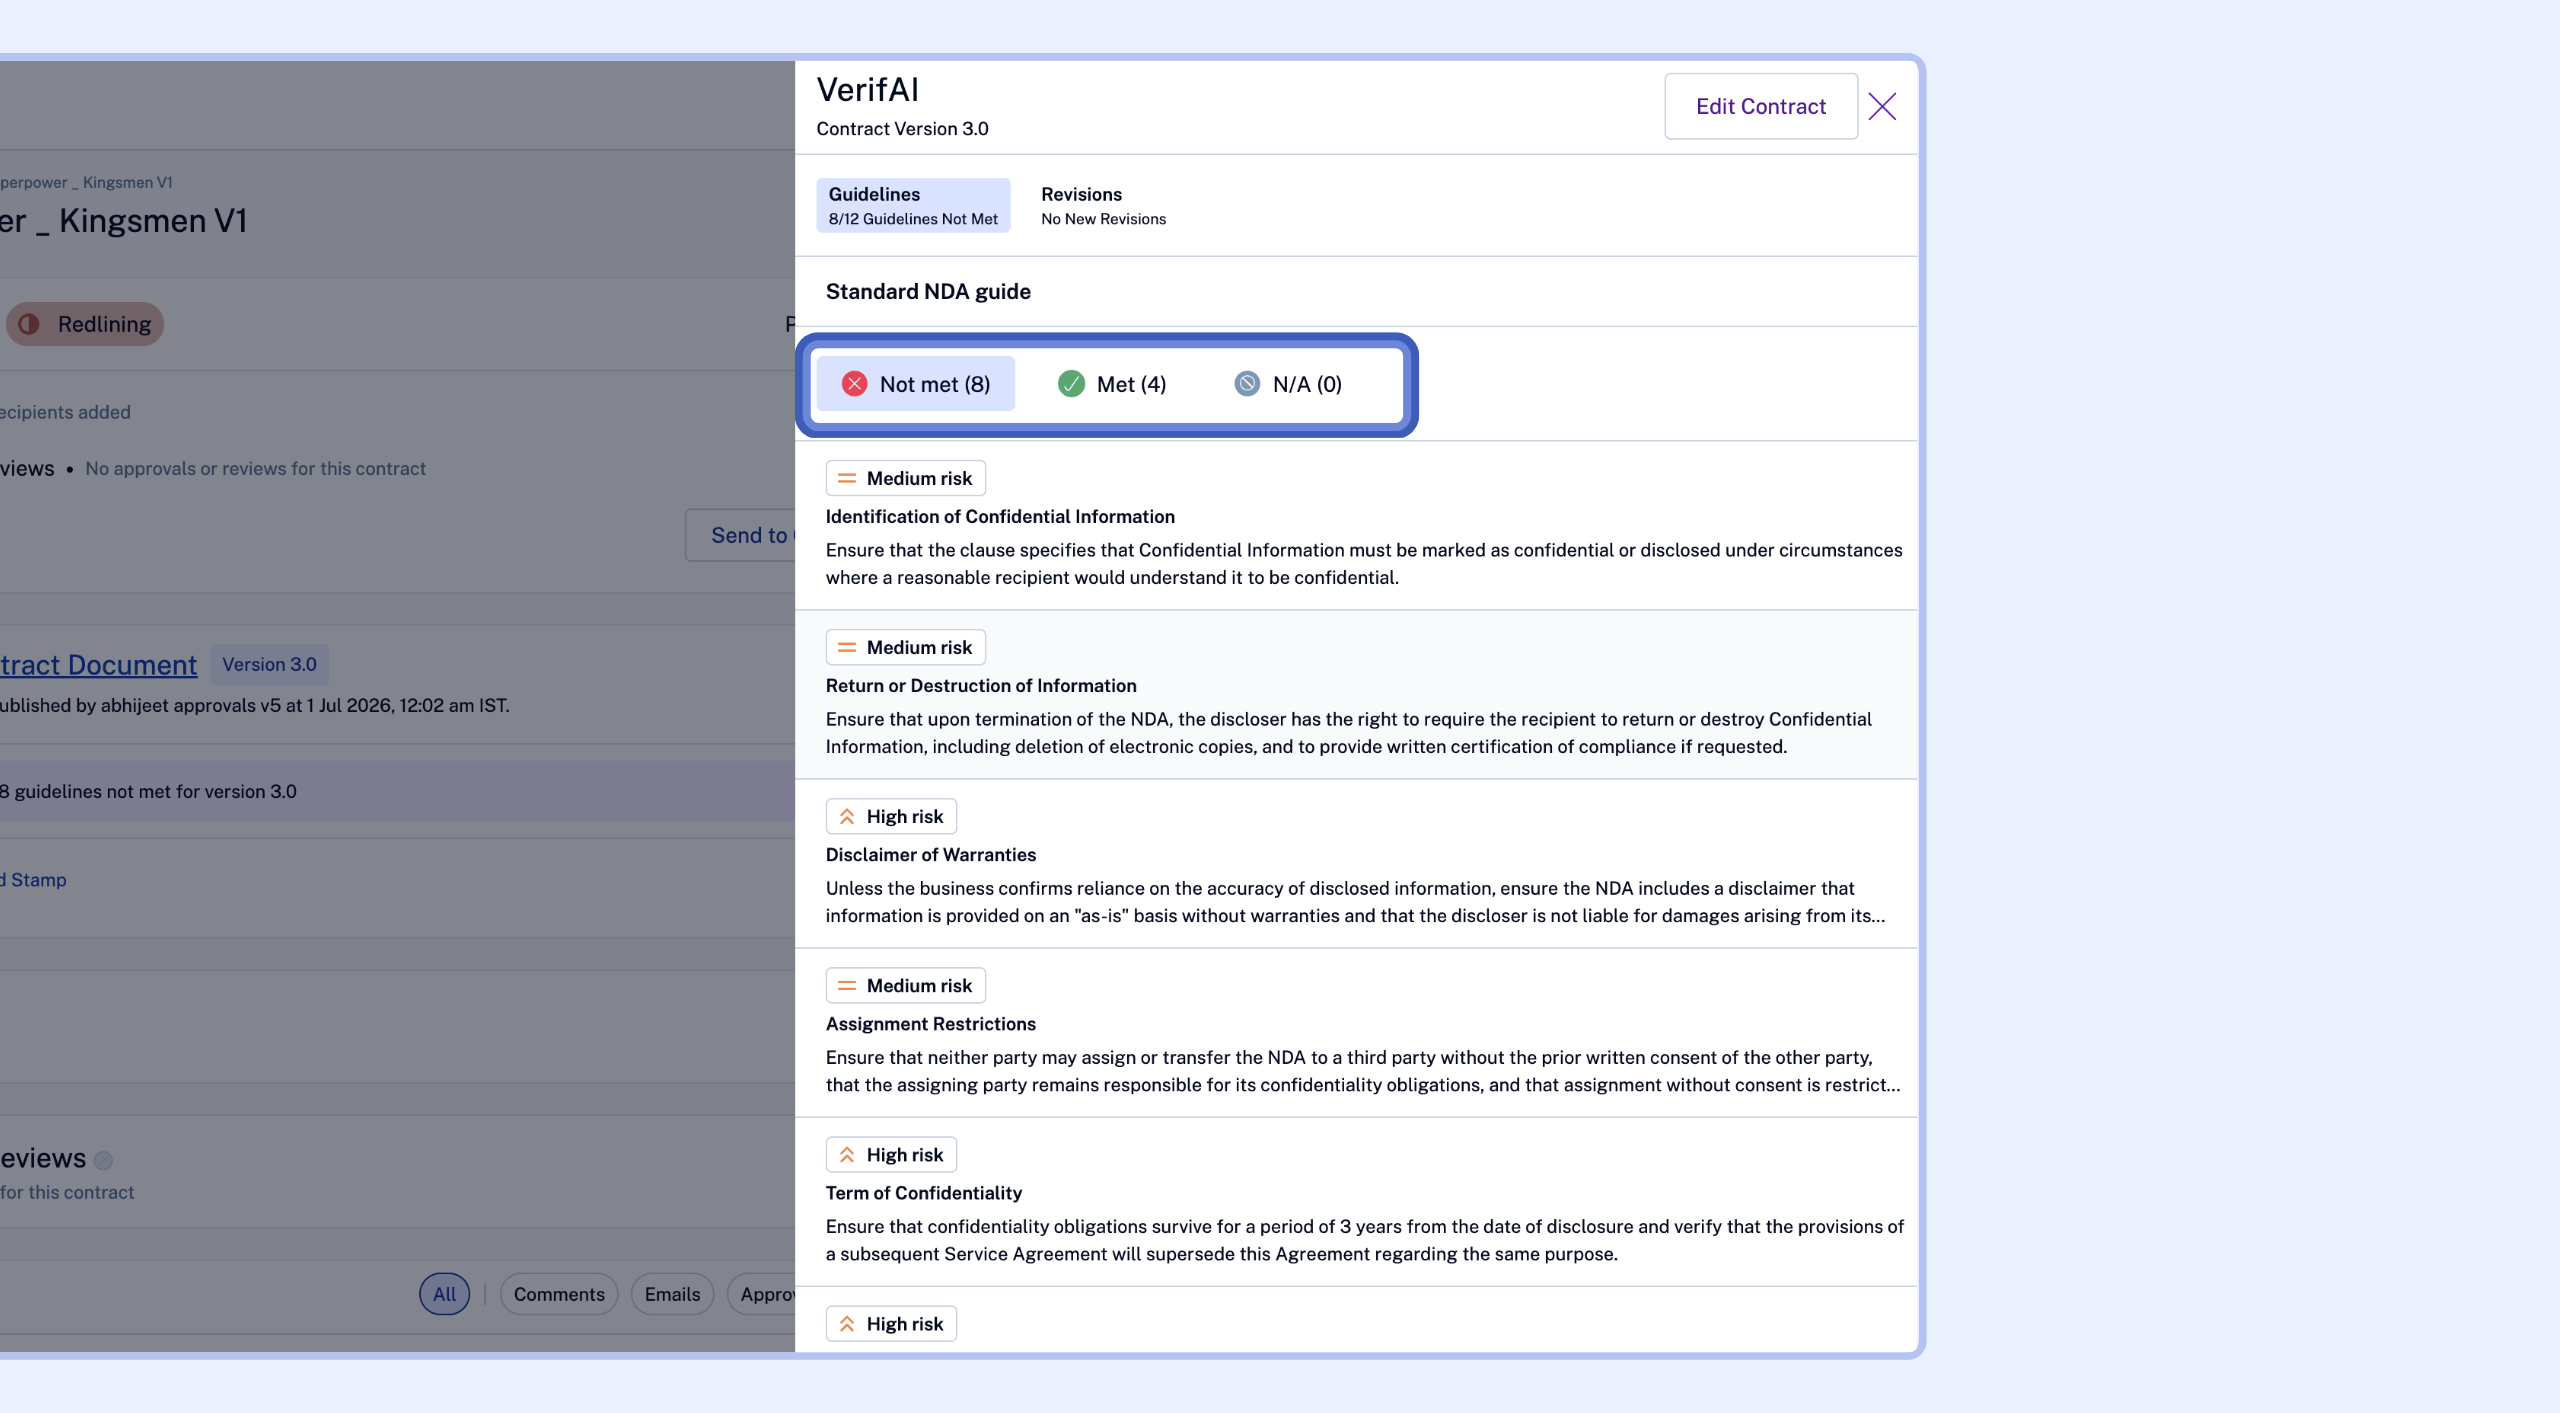Click the grey N/A circle icon

coord(1247,384)
